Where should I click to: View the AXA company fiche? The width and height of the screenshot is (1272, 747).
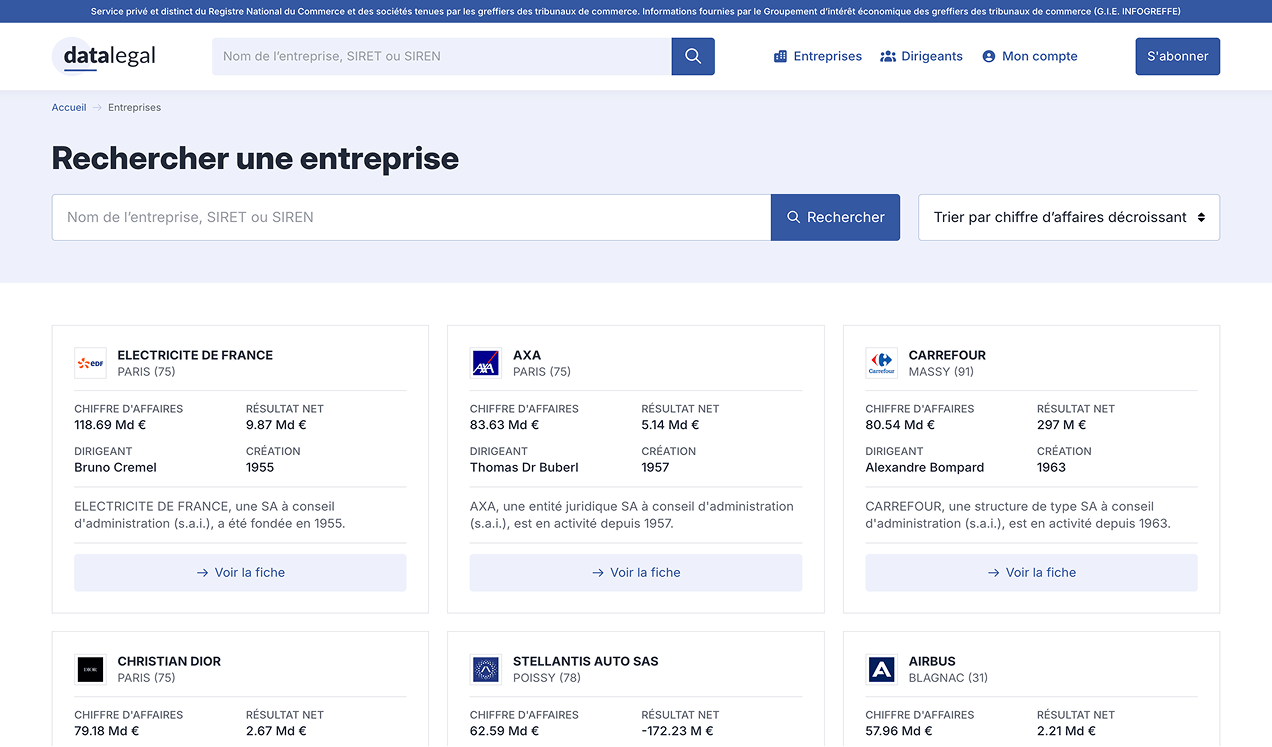click(636, 572)
